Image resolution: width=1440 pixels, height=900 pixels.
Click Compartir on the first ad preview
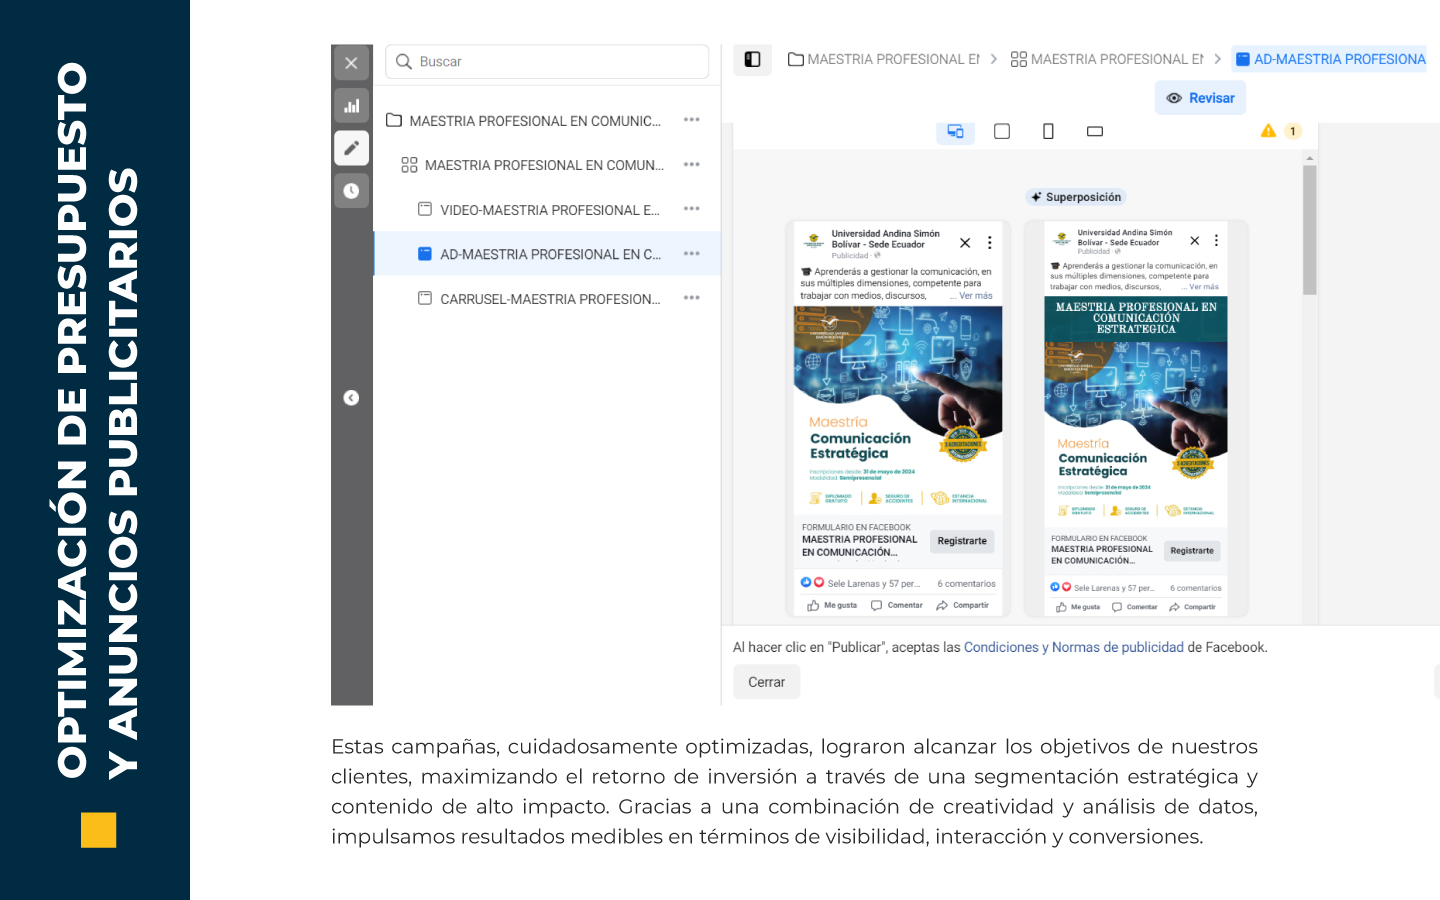tap(962, 605)
